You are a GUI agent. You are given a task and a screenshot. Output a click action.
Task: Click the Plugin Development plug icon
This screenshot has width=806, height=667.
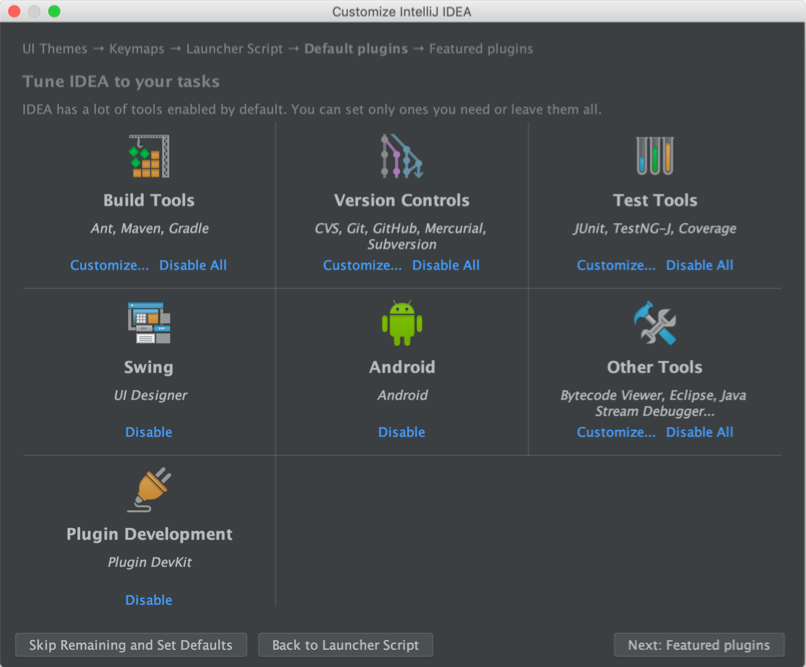coord(149,490)
